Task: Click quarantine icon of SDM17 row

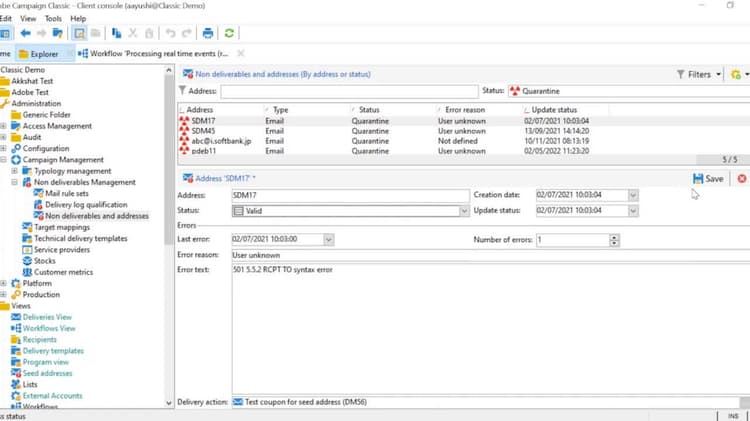Action: pyautogui.click(x=184, y=121)
